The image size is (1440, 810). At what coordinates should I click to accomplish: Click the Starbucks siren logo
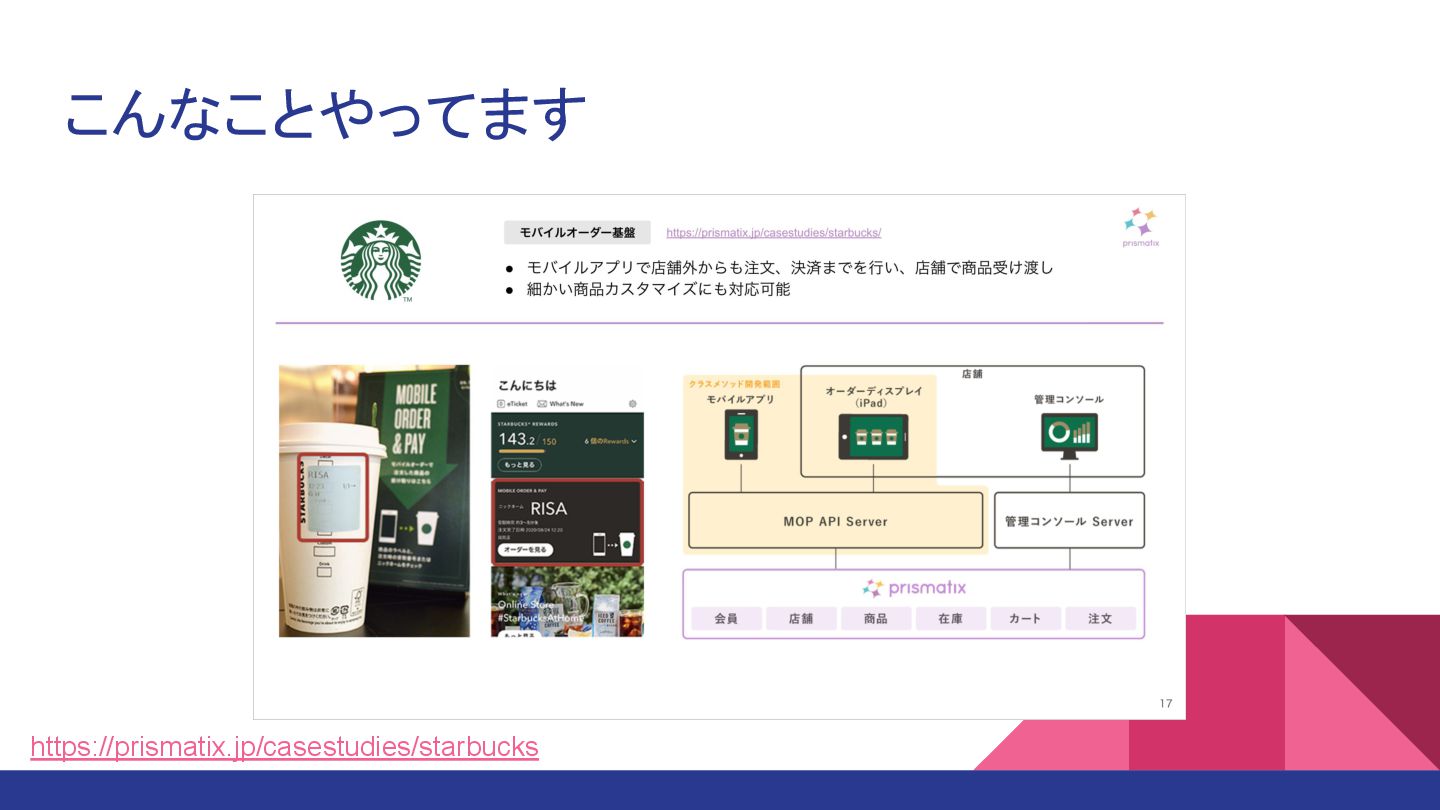pyautogui.click(x=380, y=260)
